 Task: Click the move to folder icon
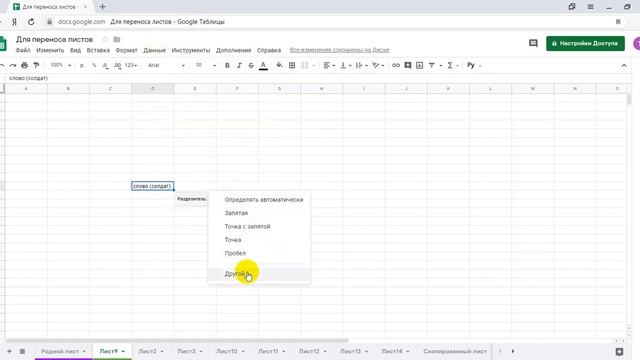tap(117, 39)
